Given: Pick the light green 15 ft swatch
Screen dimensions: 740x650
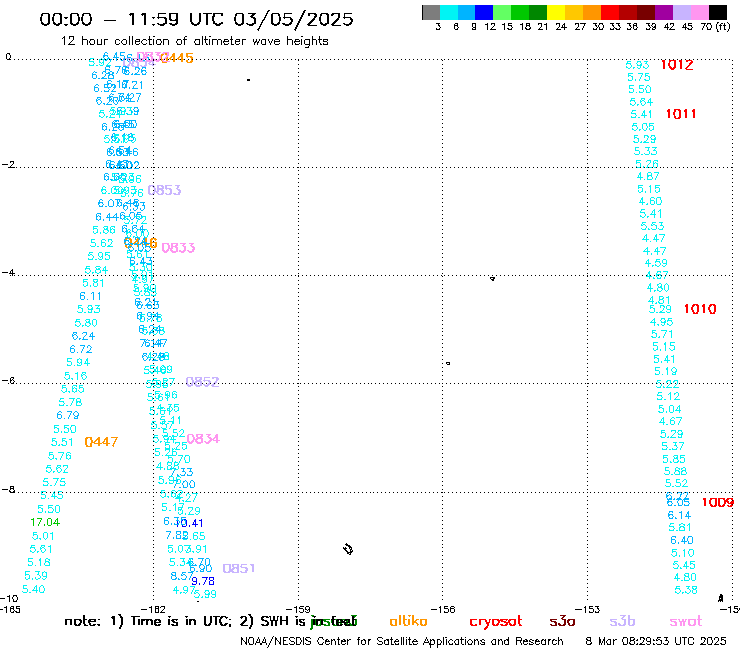Looking at the screenshot, I should [x=502, y=12].
